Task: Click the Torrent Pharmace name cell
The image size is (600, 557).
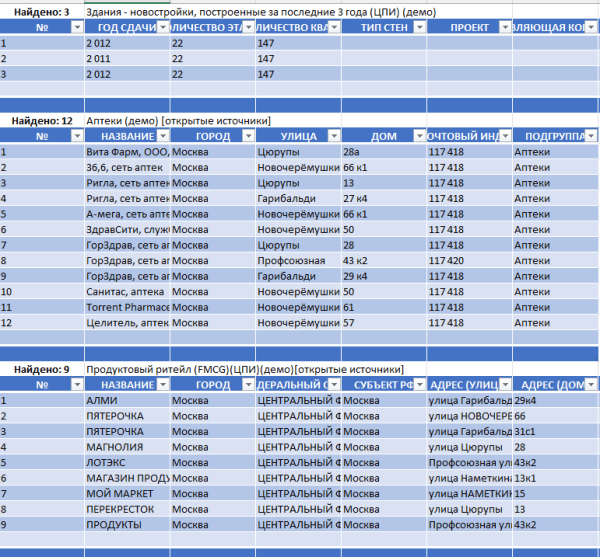Action: point(126,308)
